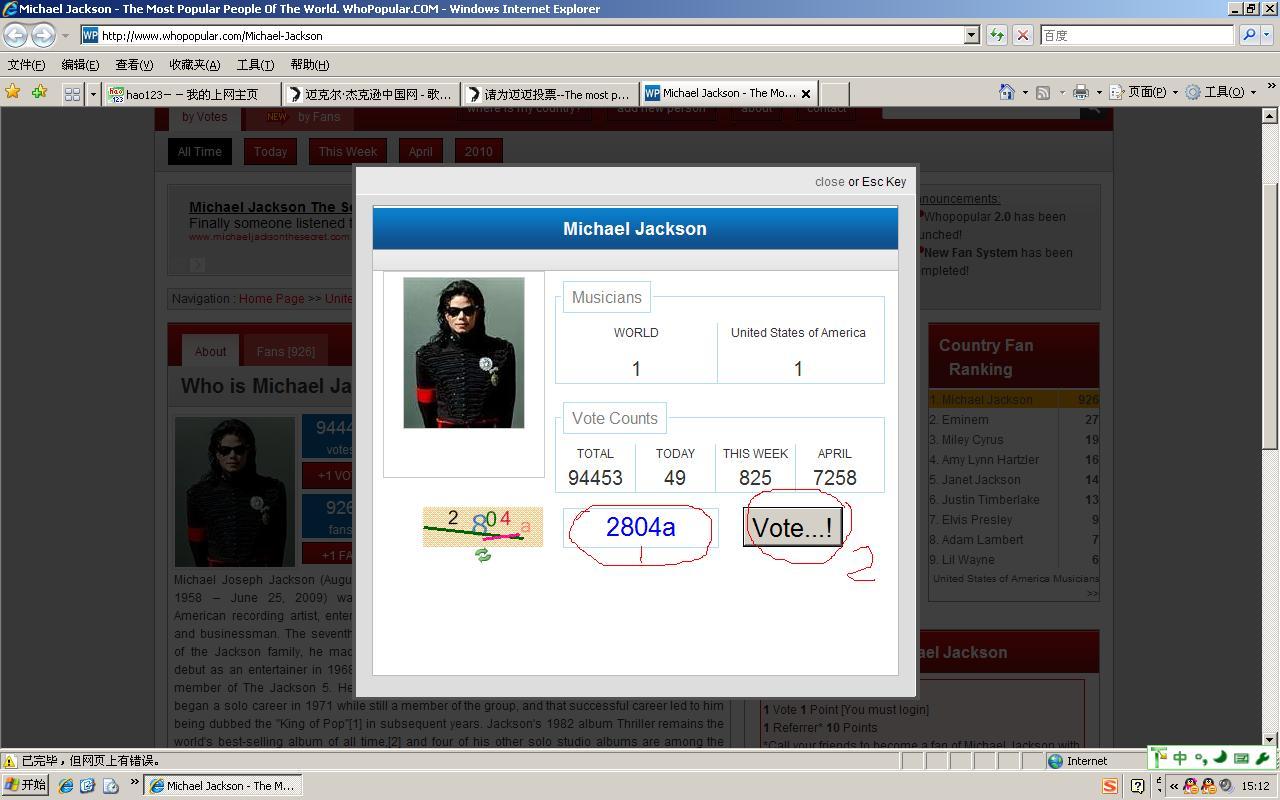Click the Quick Tabs grid icon
Image resolution: width=1280 pixels, height=800 pixels.
click(x=72, y=94)
